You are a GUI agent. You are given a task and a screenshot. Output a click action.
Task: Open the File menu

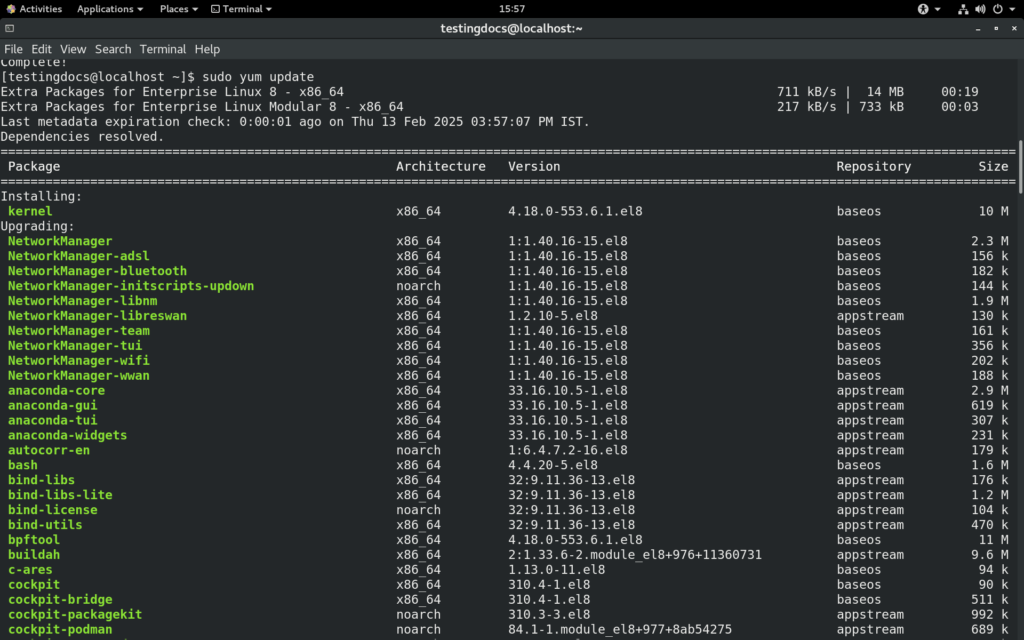click(13, 48)
